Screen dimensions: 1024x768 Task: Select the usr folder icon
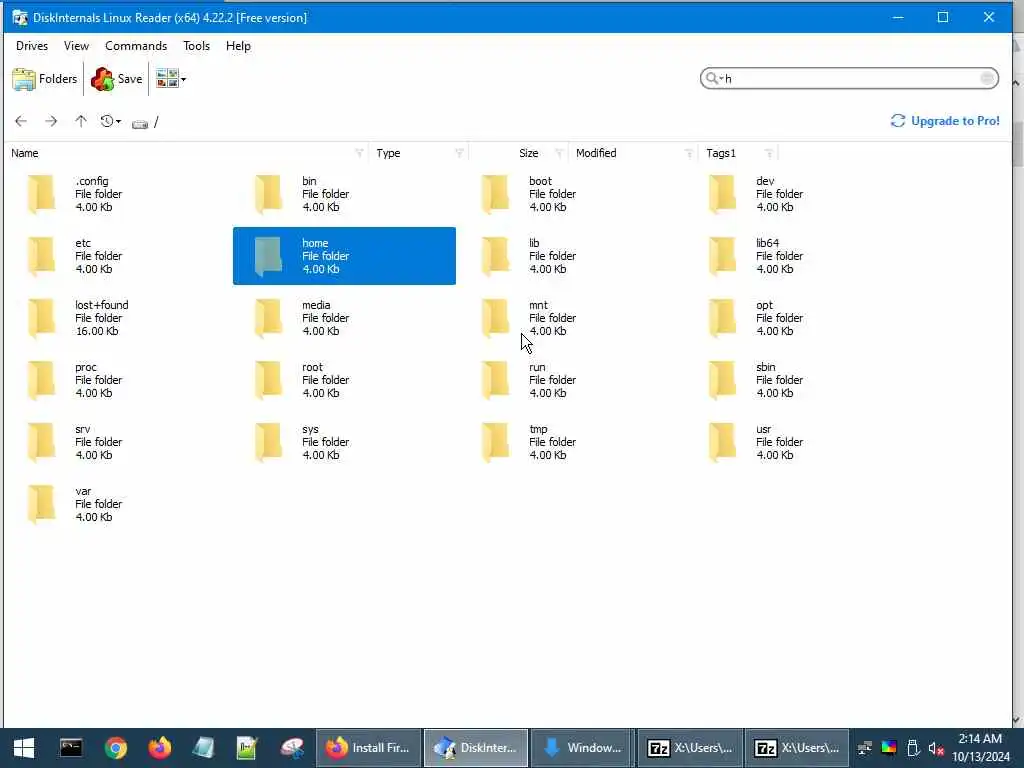[723, 442]
